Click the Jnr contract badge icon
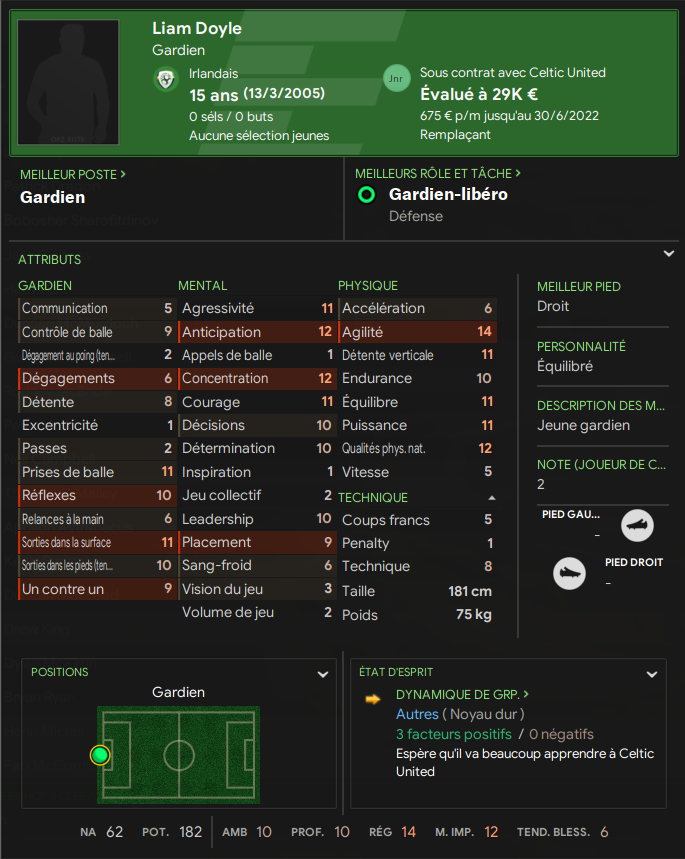The width and height of the screenshot is (685, 859). tap(397, 80)
